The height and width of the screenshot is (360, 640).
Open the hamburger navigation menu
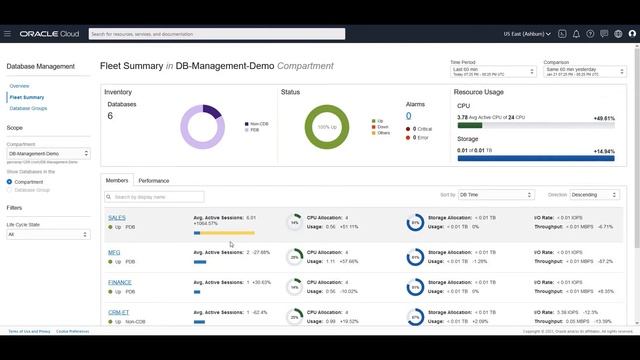click(x=7, y=34)
